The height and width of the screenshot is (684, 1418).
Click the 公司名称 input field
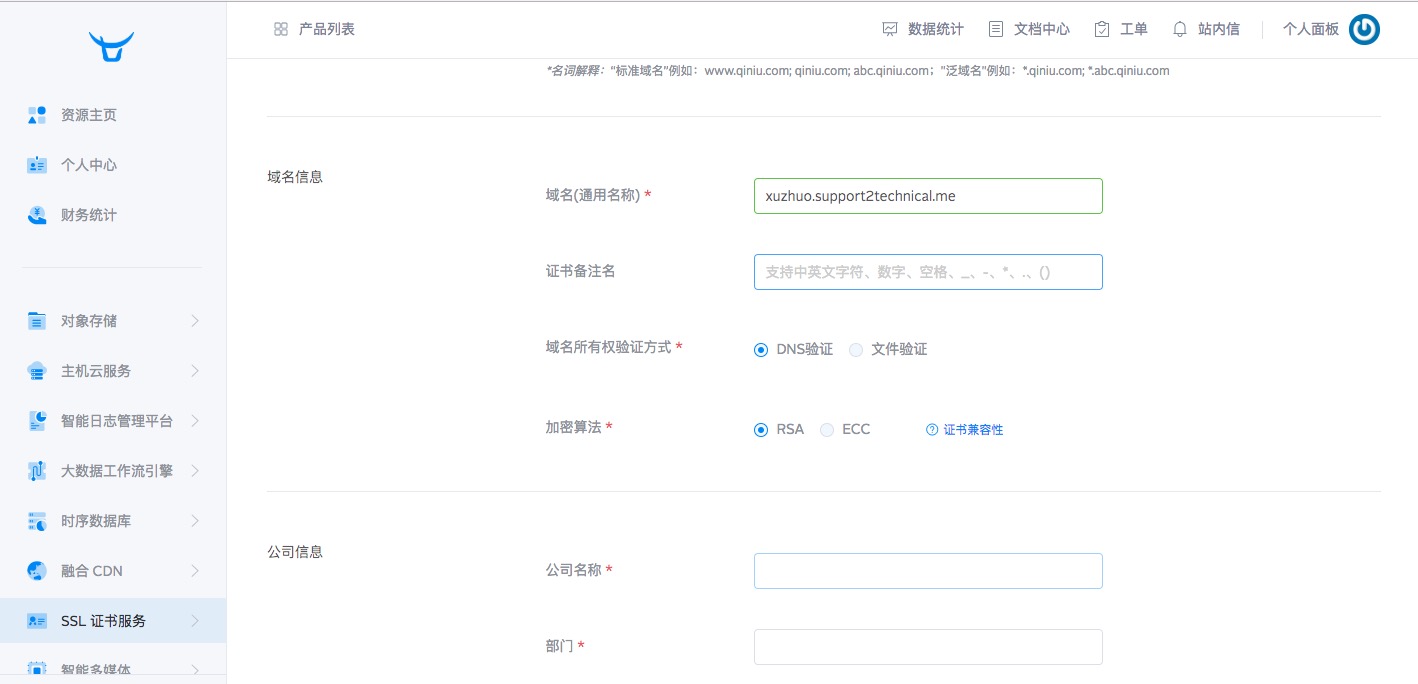[x=928, y=571]
